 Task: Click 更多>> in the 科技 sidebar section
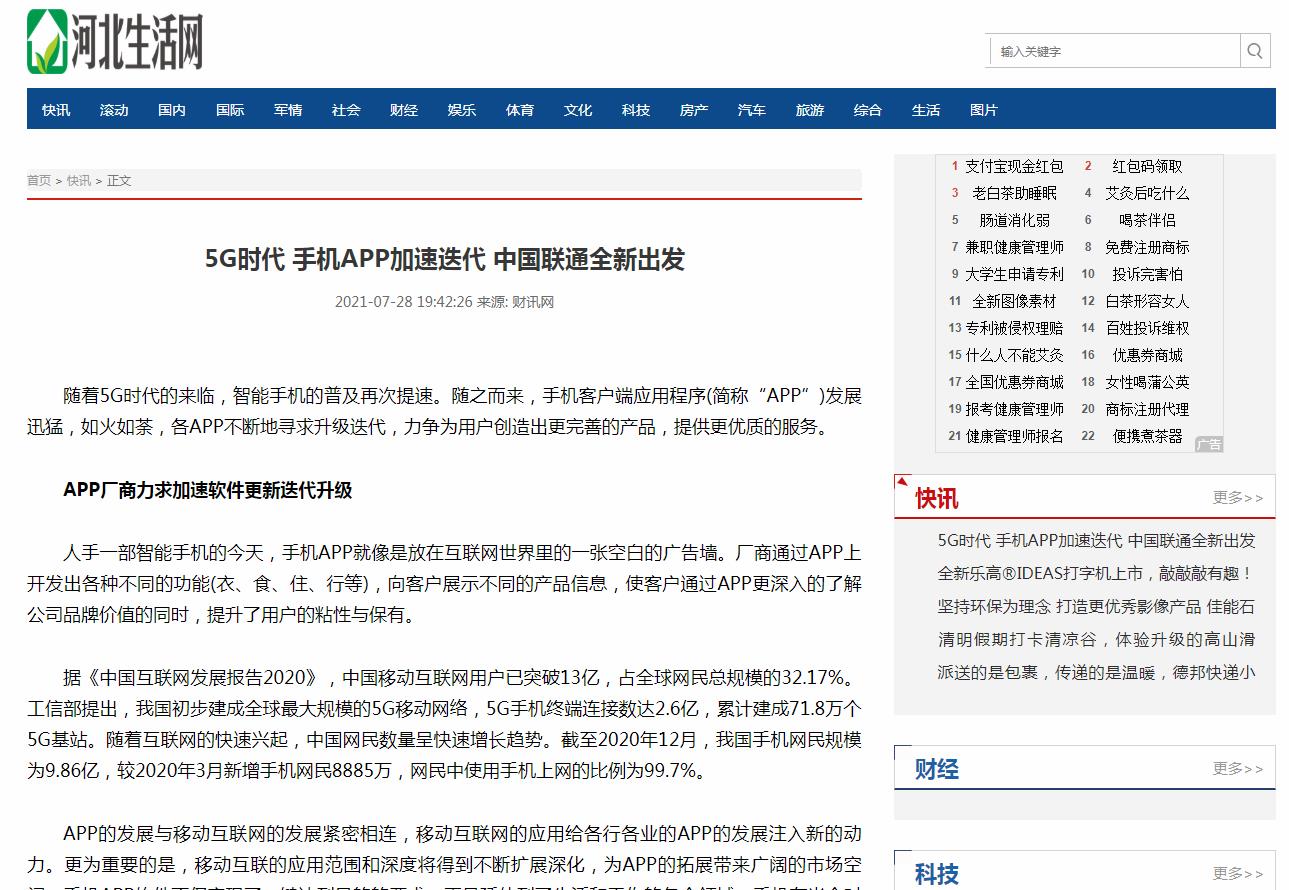[x=1238, y=873]
